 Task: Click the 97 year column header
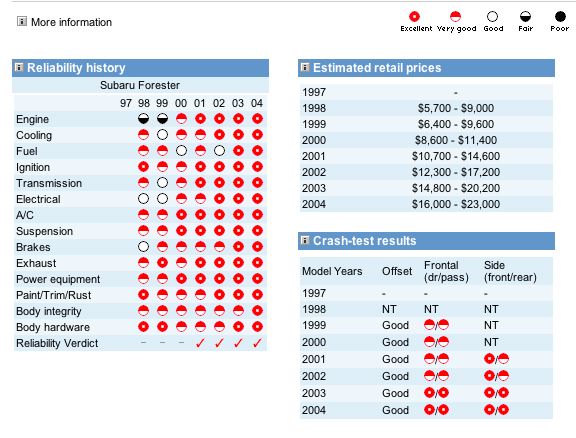(126, 103)
